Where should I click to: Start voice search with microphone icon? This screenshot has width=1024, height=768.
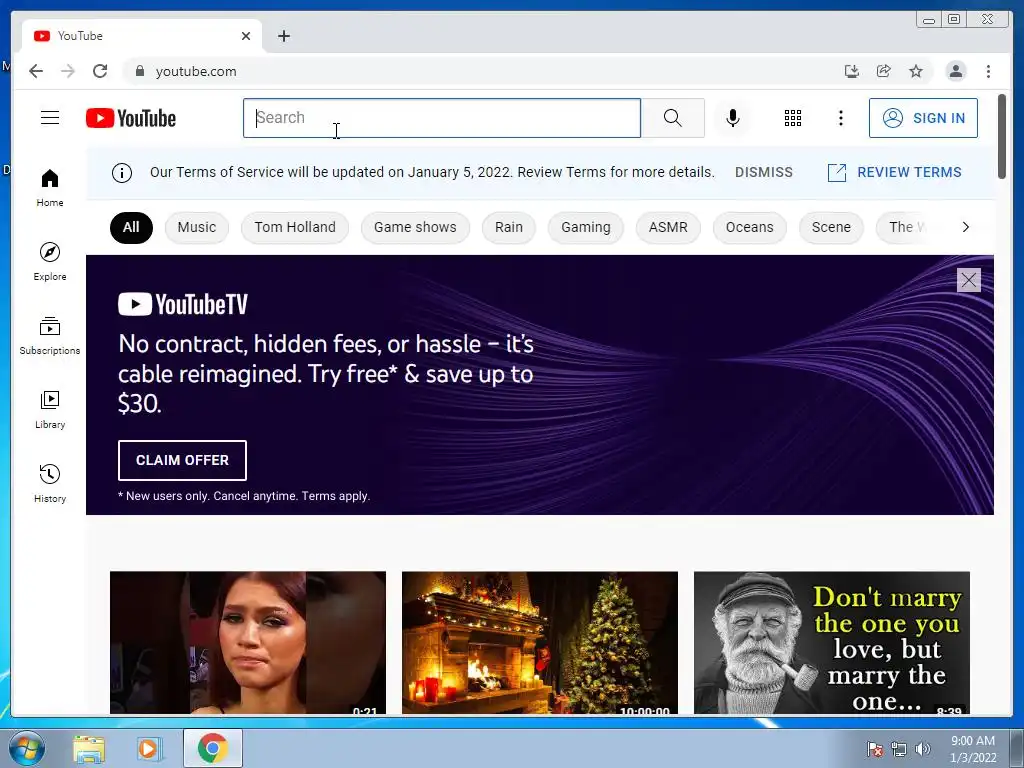(733, 118)
